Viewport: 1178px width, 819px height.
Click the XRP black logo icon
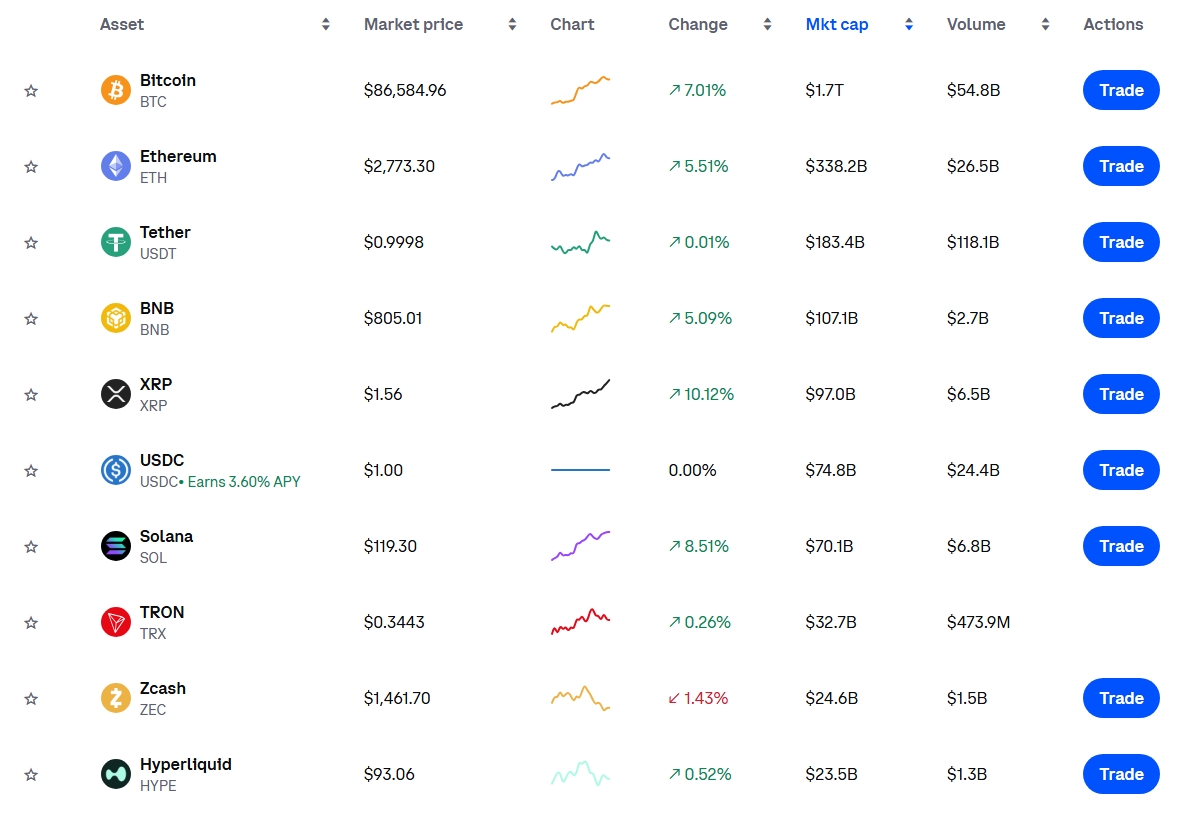116,394
